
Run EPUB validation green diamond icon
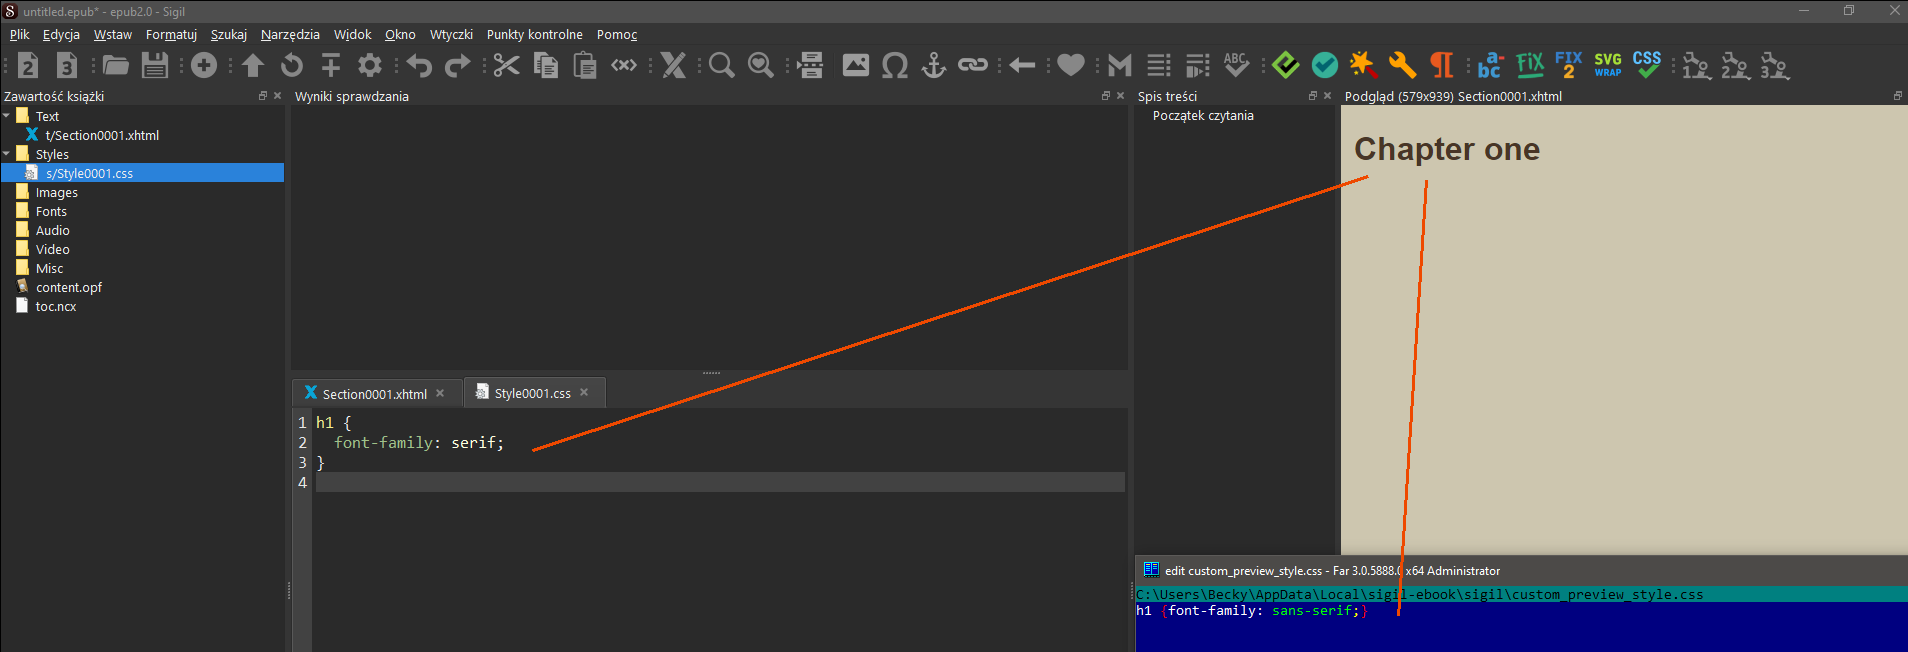(1286, 66)
